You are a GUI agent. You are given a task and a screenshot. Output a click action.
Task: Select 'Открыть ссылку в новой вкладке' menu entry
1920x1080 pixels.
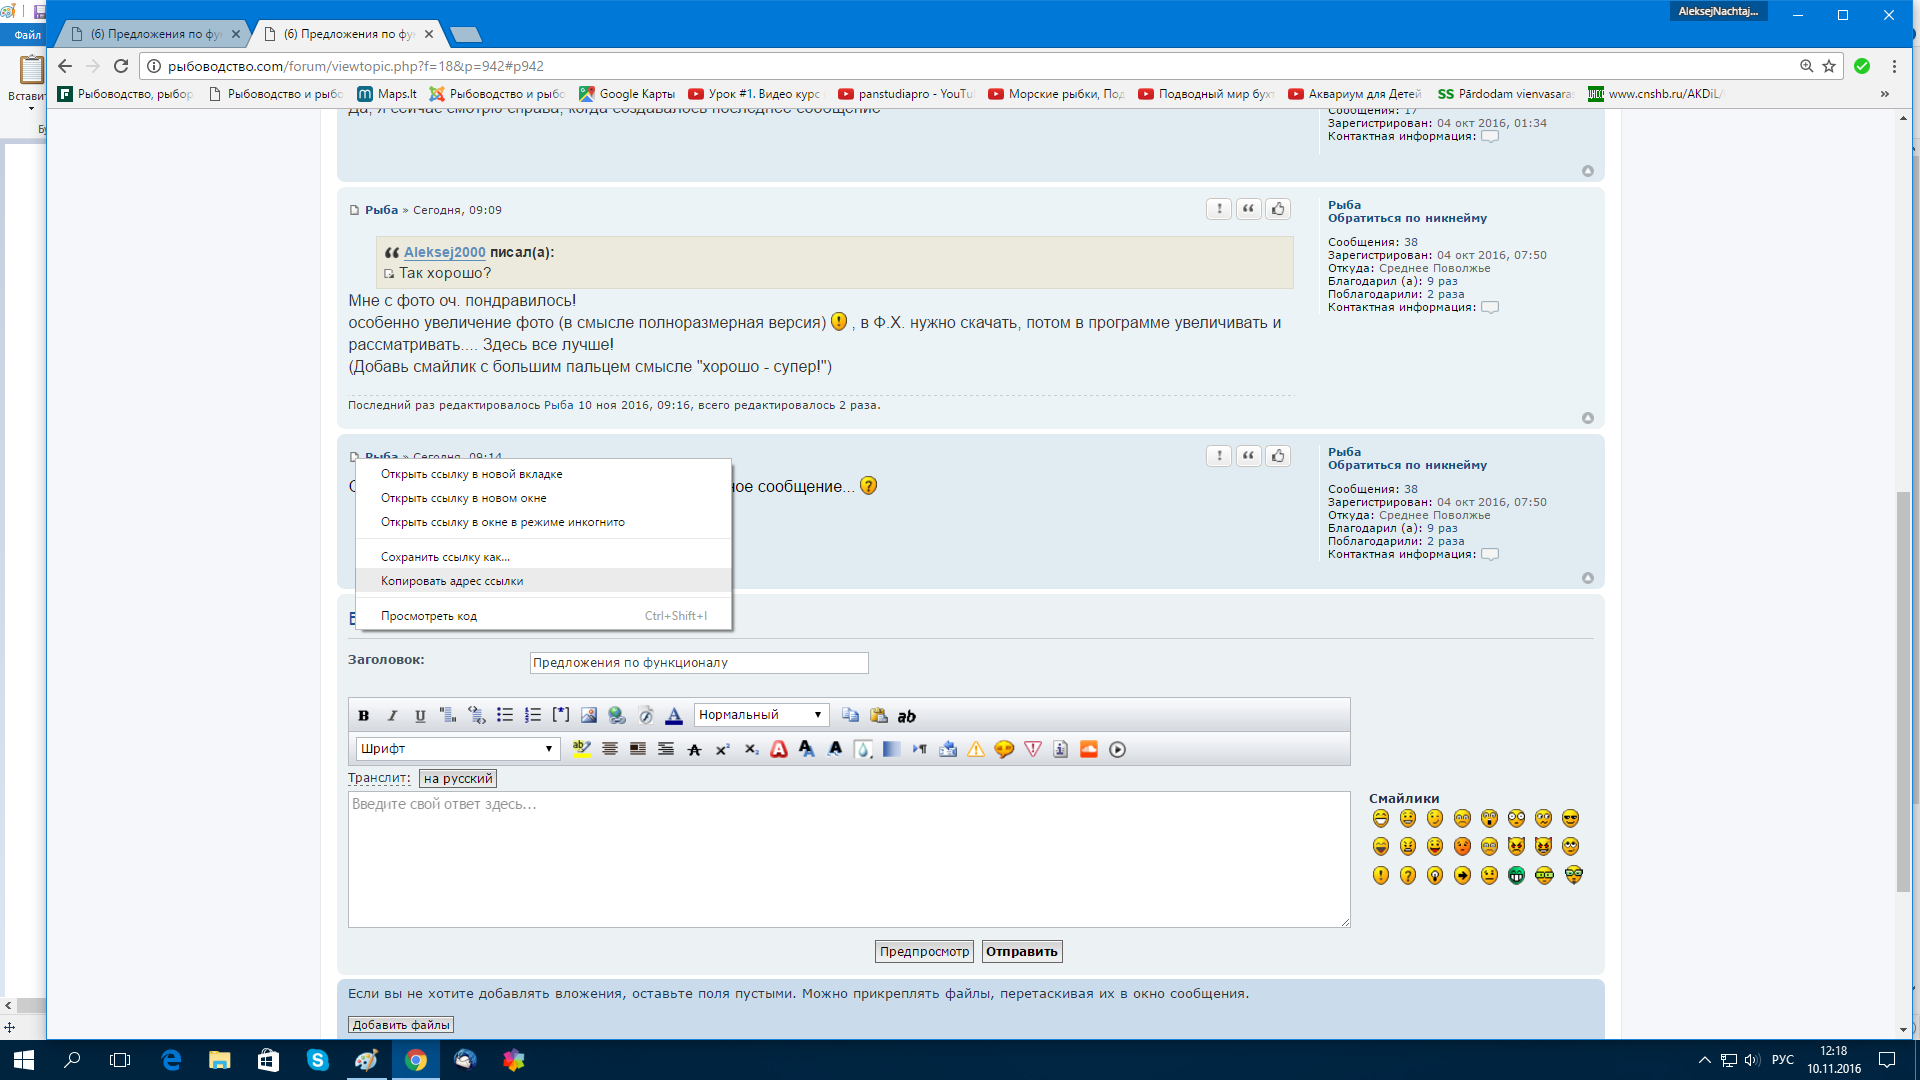pyautogui.click(x=471, y=474)
